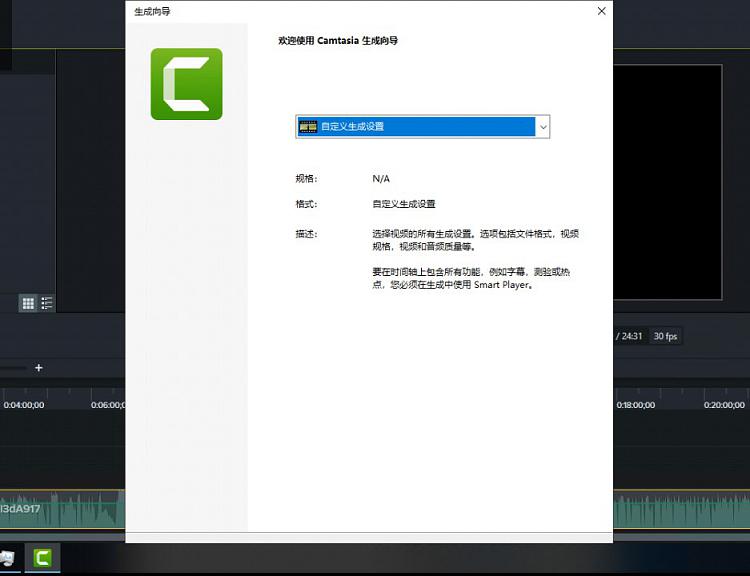Switch media bin to list view
Viewport: 750px width, 576px height.
(x=47, y=303)
